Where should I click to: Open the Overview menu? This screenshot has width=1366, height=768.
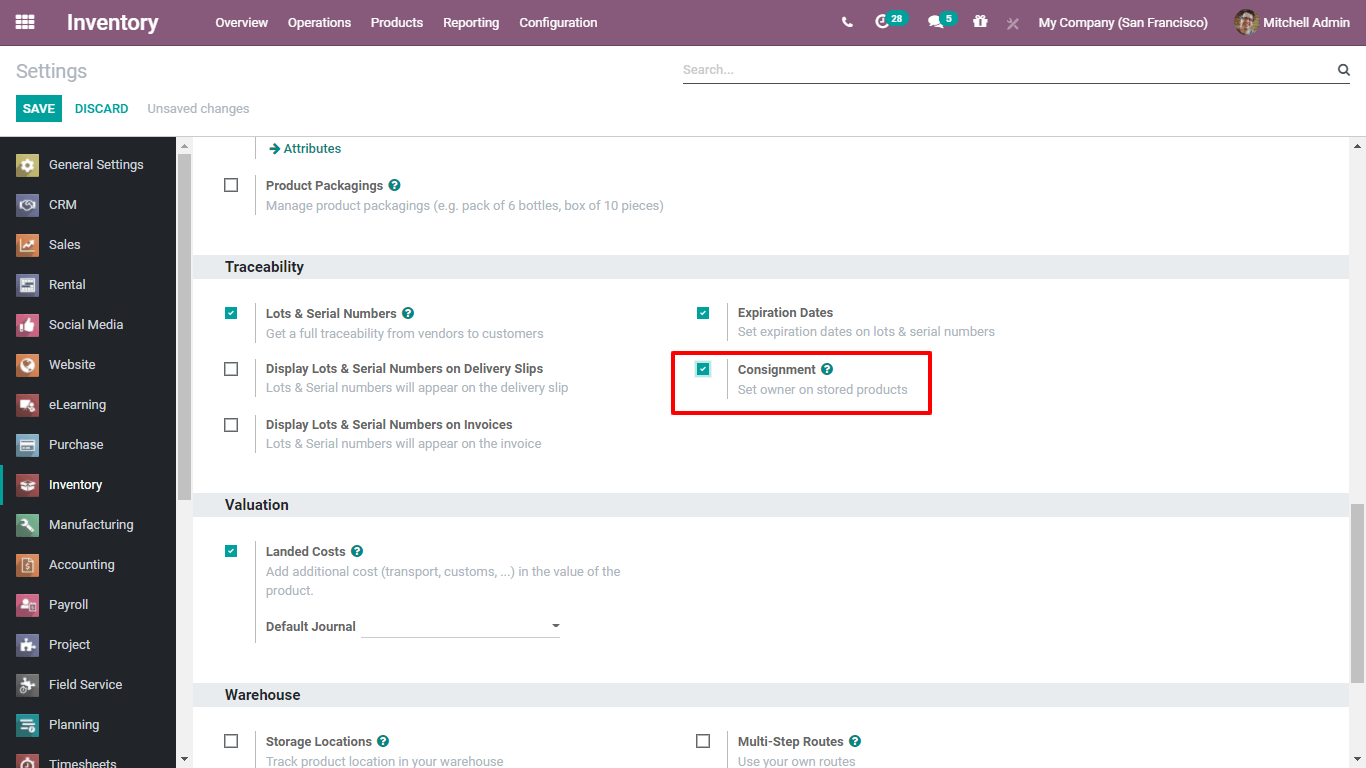pos(242,22)
